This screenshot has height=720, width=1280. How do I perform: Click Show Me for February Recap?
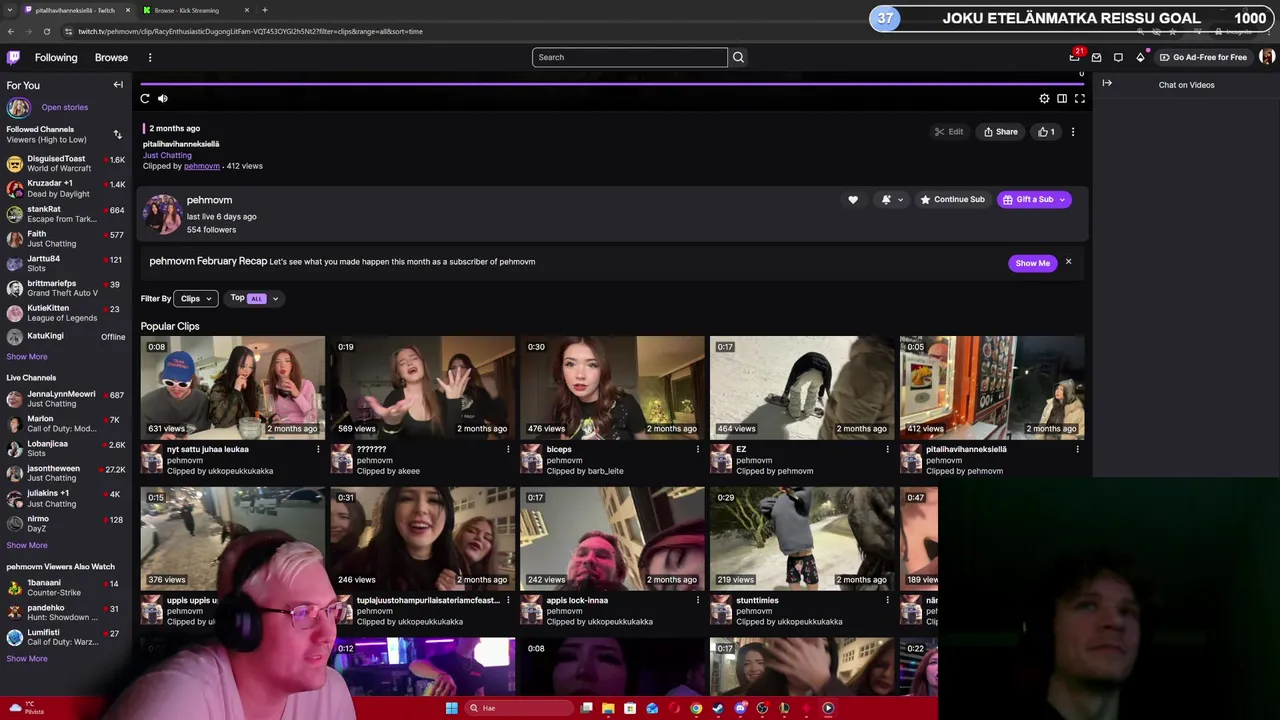[x=1032, y=263]
